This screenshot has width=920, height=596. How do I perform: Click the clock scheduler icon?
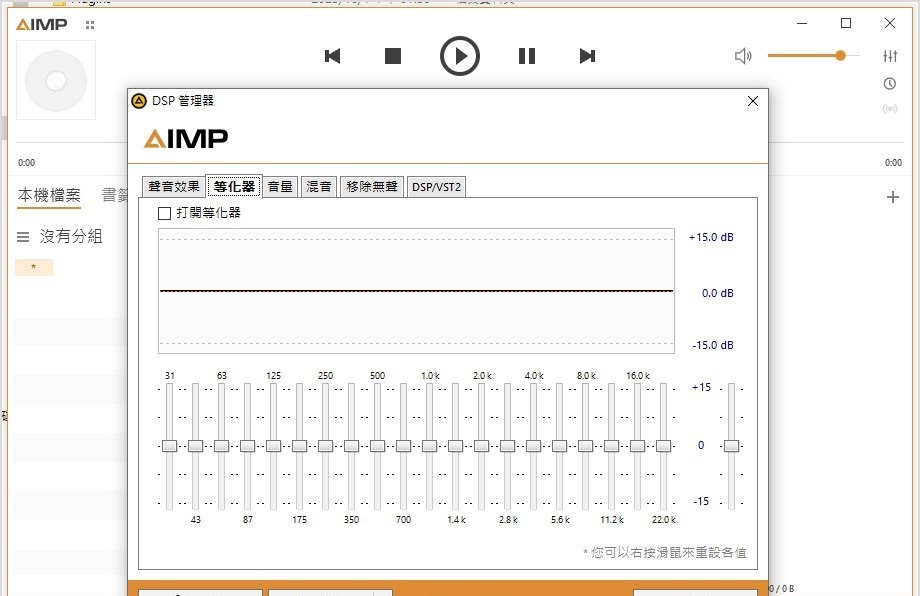coord(890,84)
